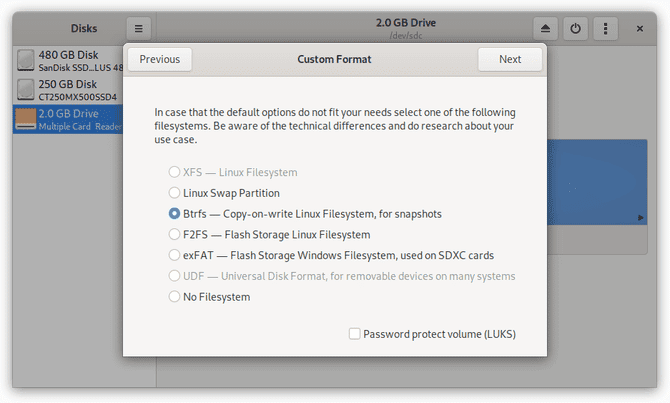The image size is (670, 403).
Task: Close the Disks window
Action: [640, 29]
